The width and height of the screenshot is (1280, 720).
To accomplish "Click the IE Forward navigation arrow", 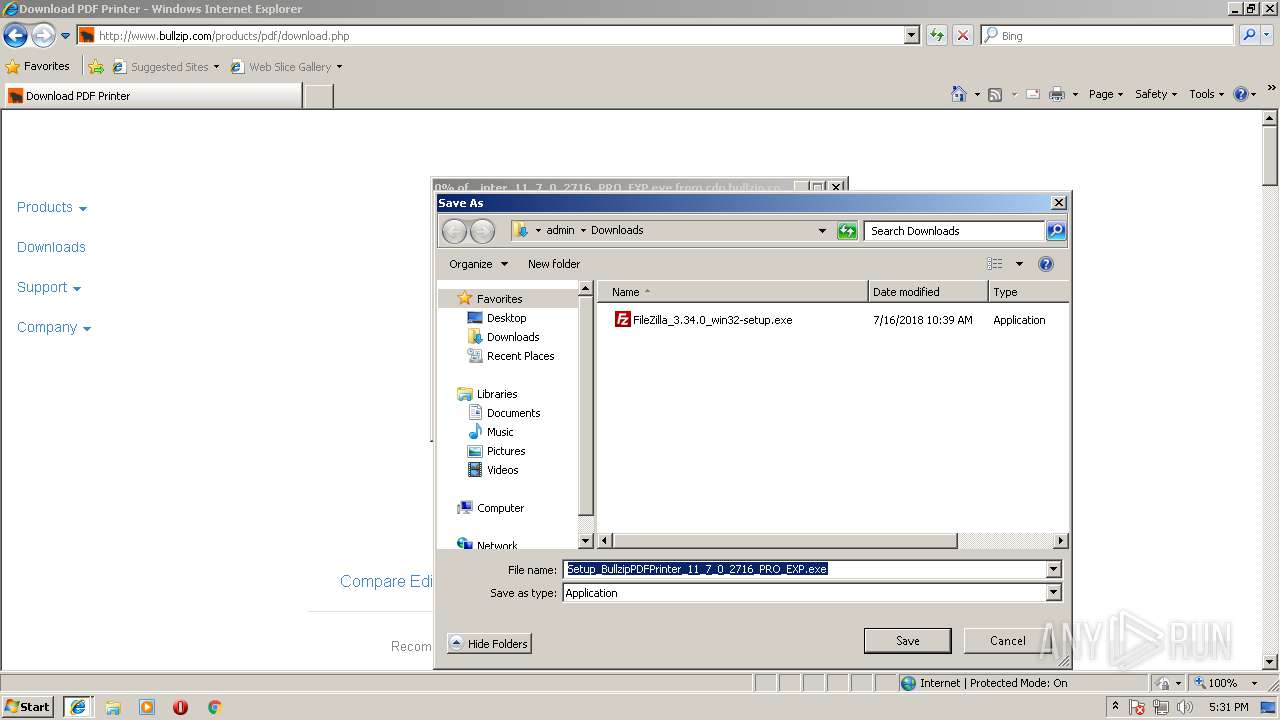I will click(x=43, y=36).
